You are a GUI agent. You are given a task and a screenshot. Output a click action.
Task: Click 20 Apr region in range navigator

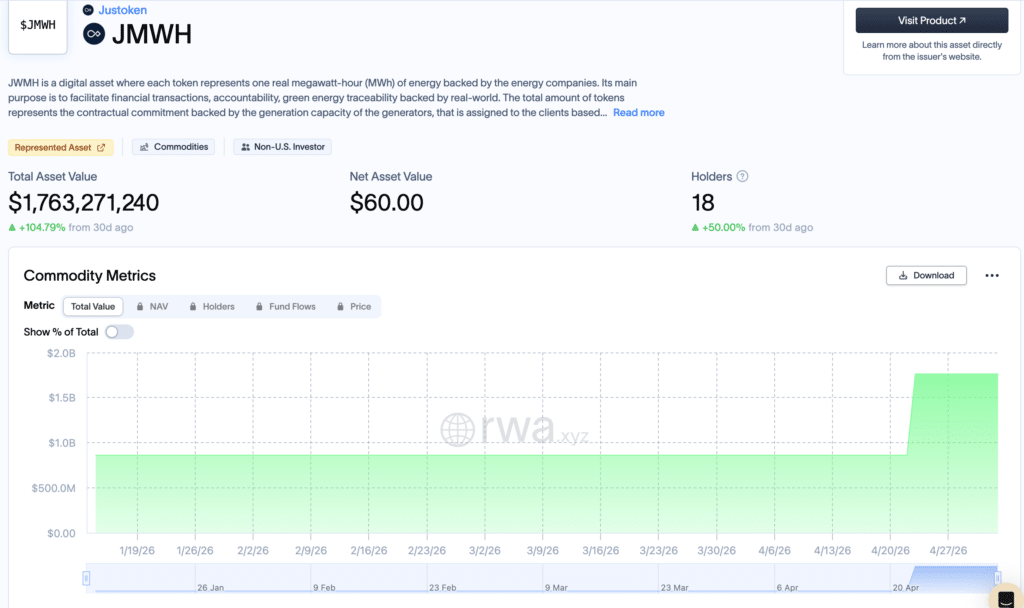click(x=905, y=587)
